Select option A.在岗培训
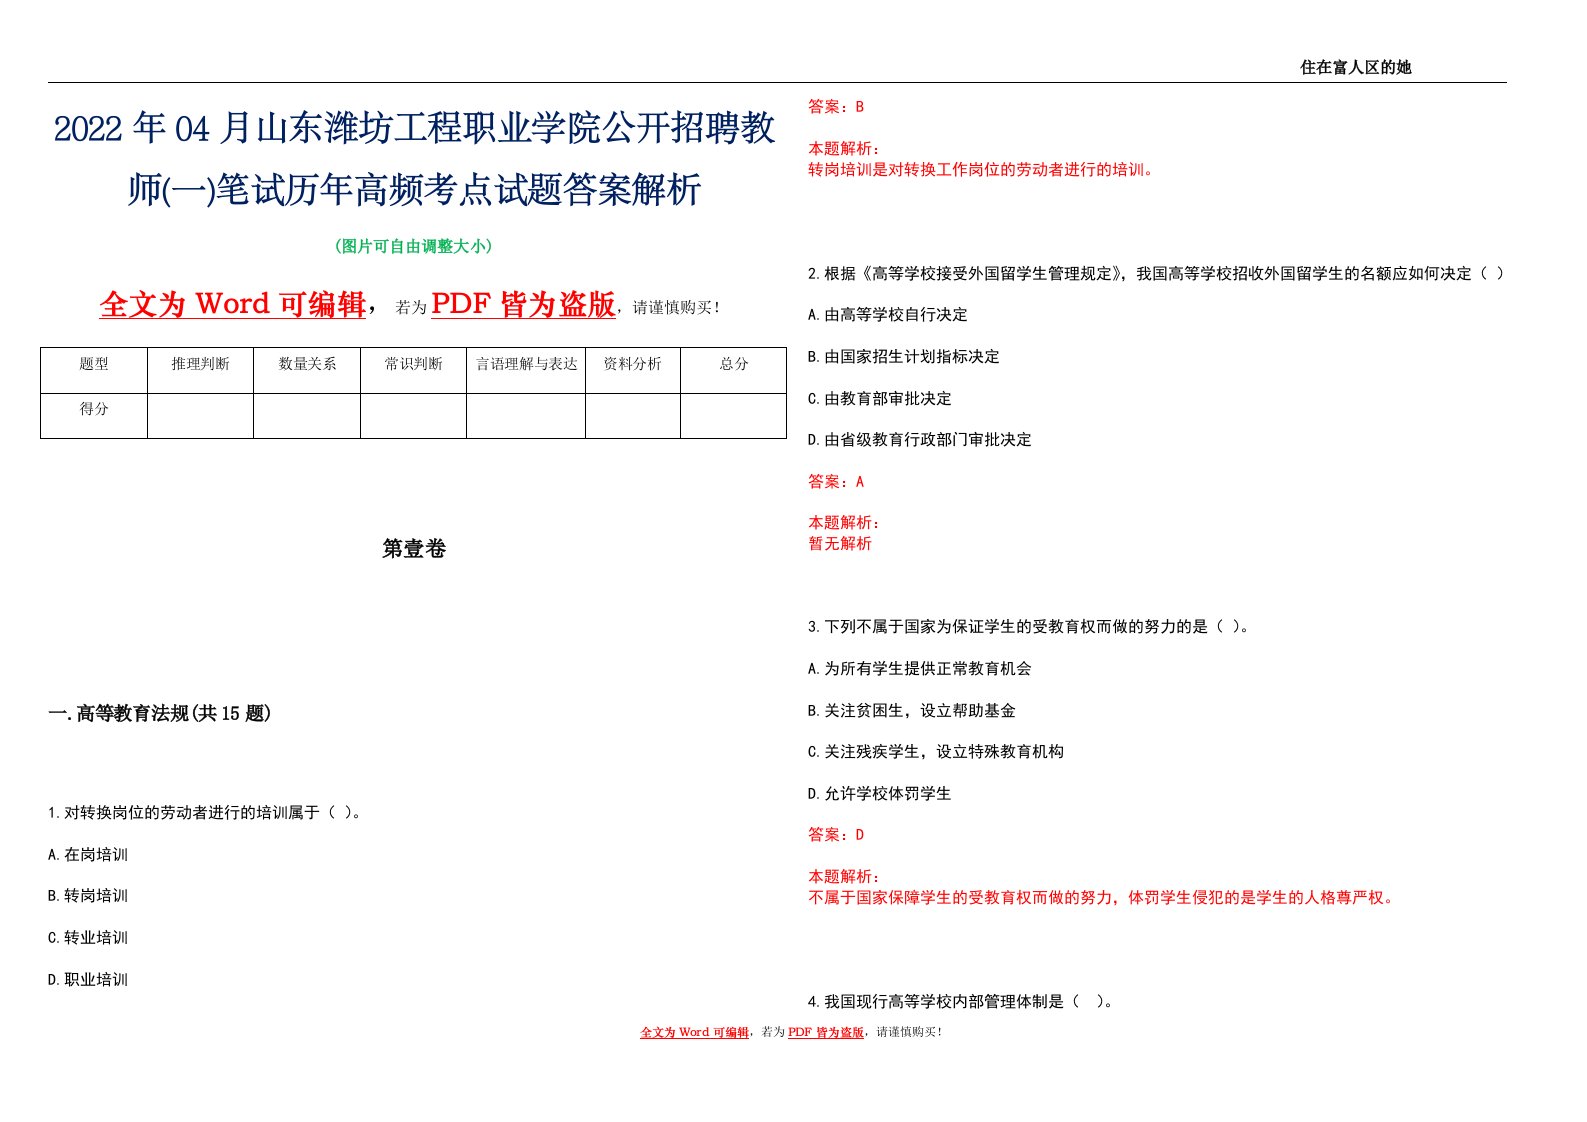Screen dimensions: 1587x1122 tap(88, 855)
